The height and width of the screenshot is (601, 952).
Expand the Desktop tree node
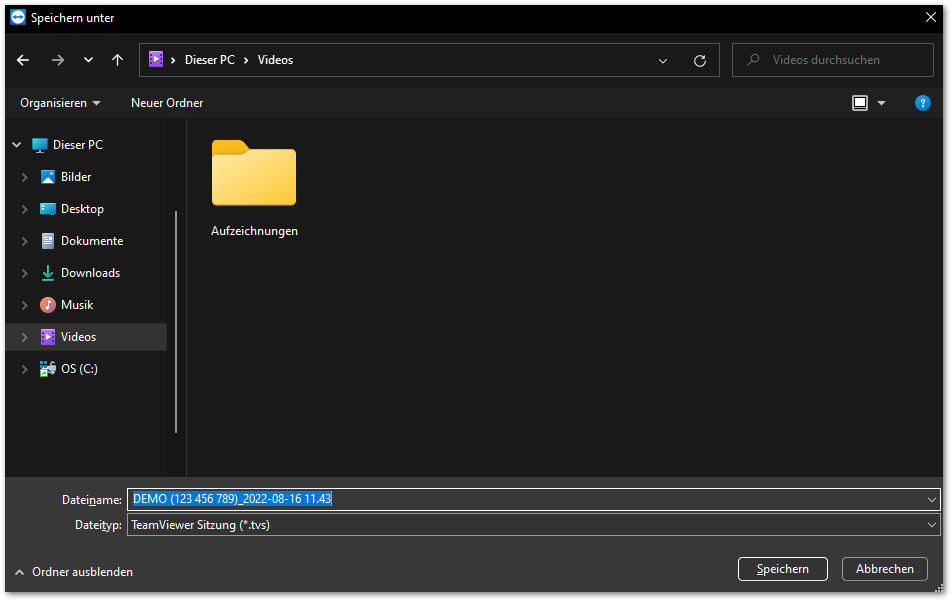24,209
